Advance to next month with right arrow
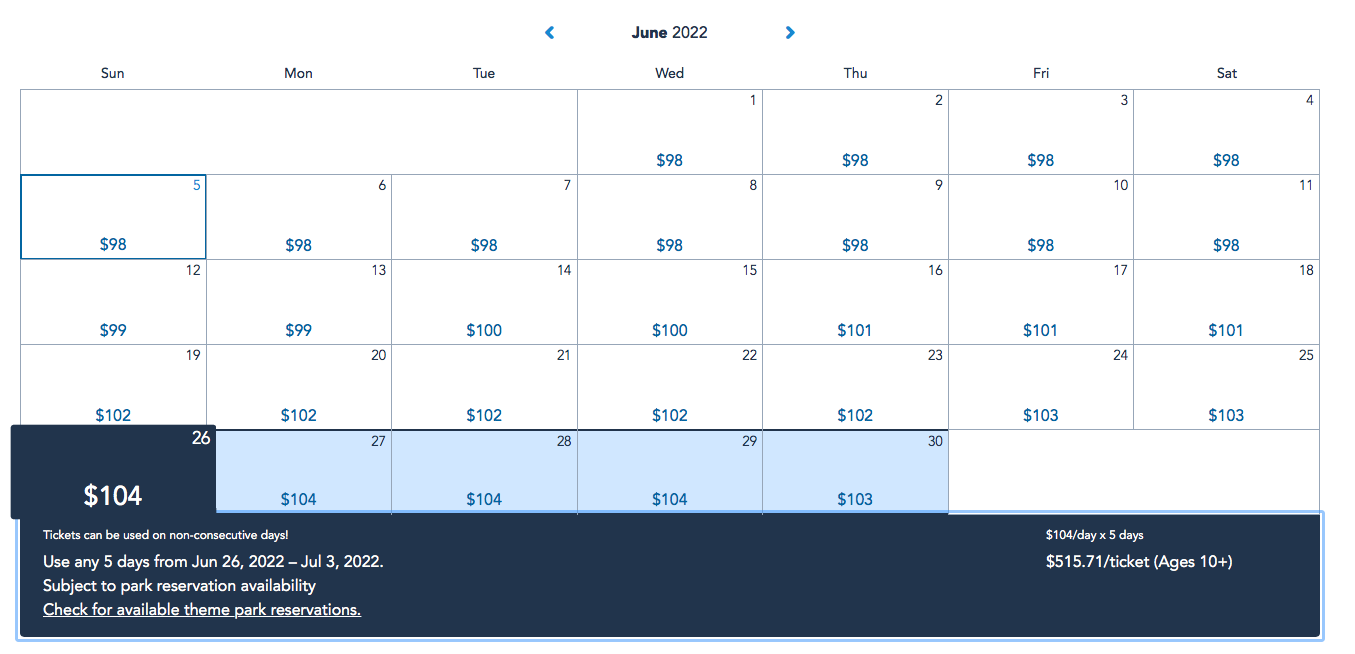 (790, 33)
